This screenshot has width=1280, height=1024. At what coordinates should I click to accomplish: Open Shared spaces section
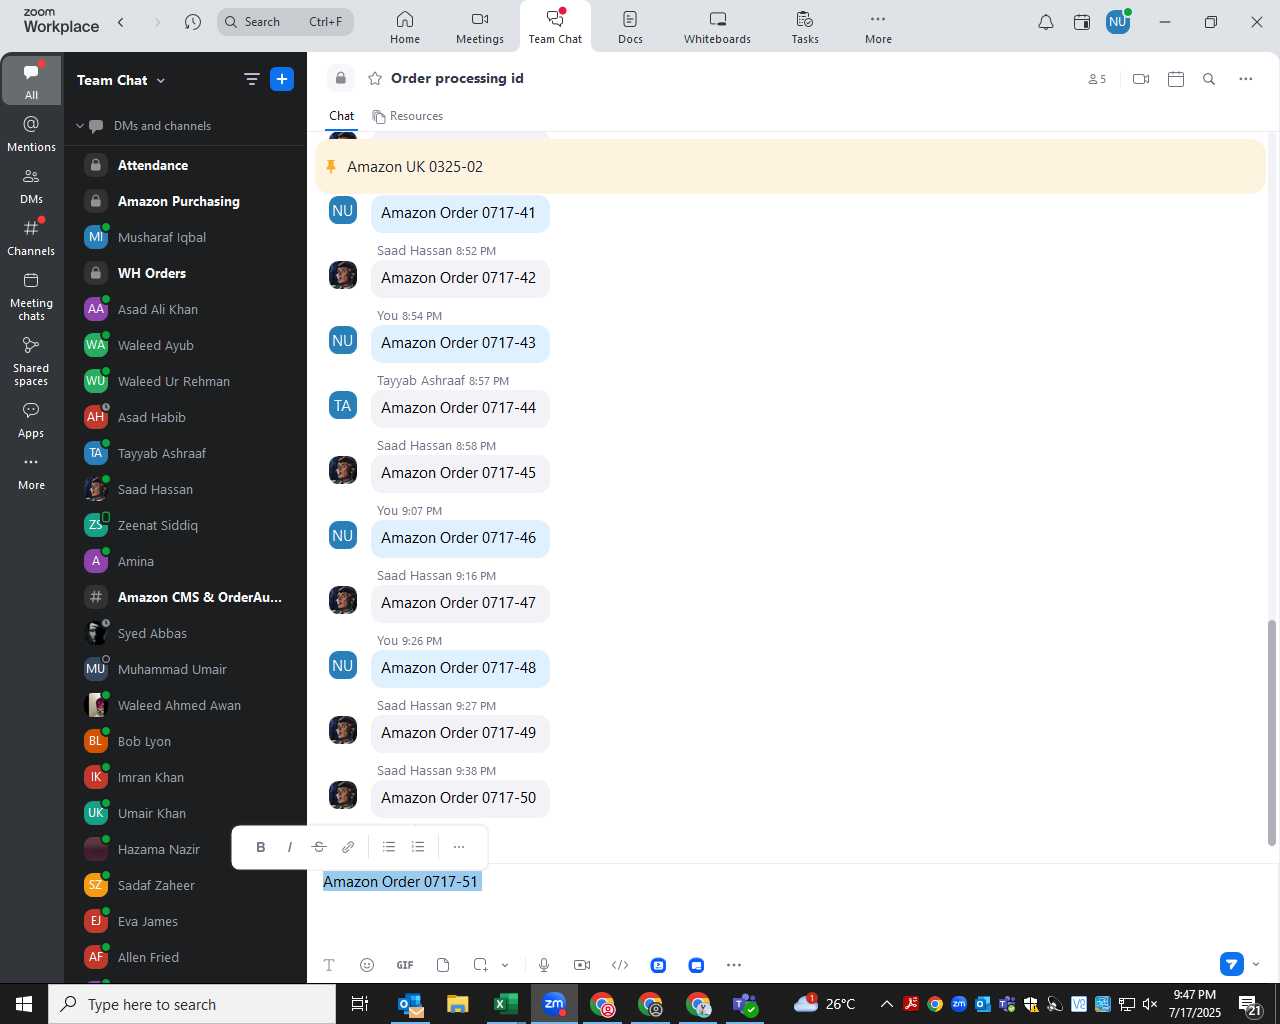point(32,361)
